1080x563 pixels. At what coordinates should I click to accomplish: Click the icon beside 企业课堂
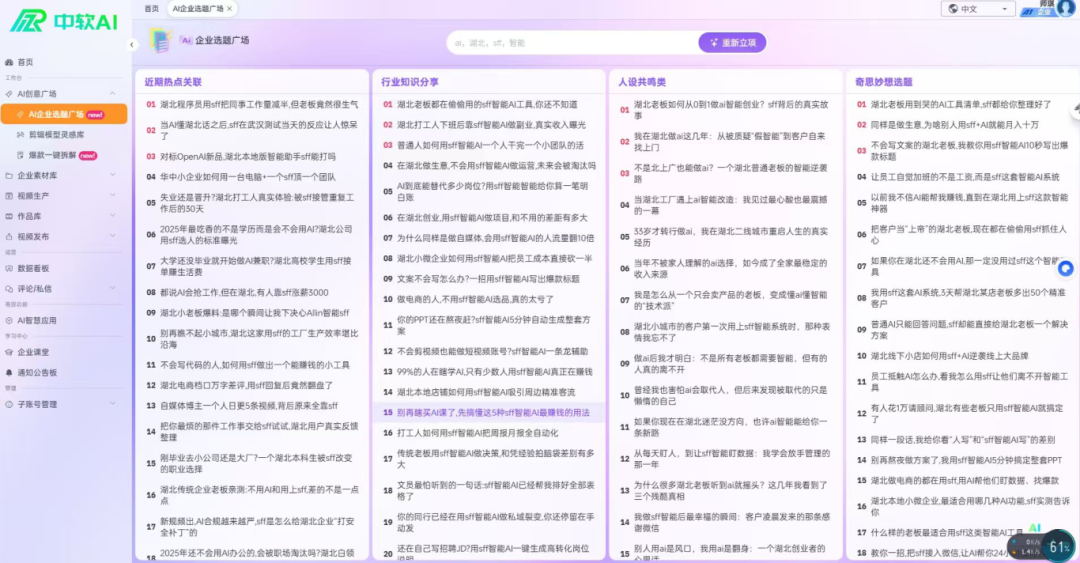pos(9,352)
